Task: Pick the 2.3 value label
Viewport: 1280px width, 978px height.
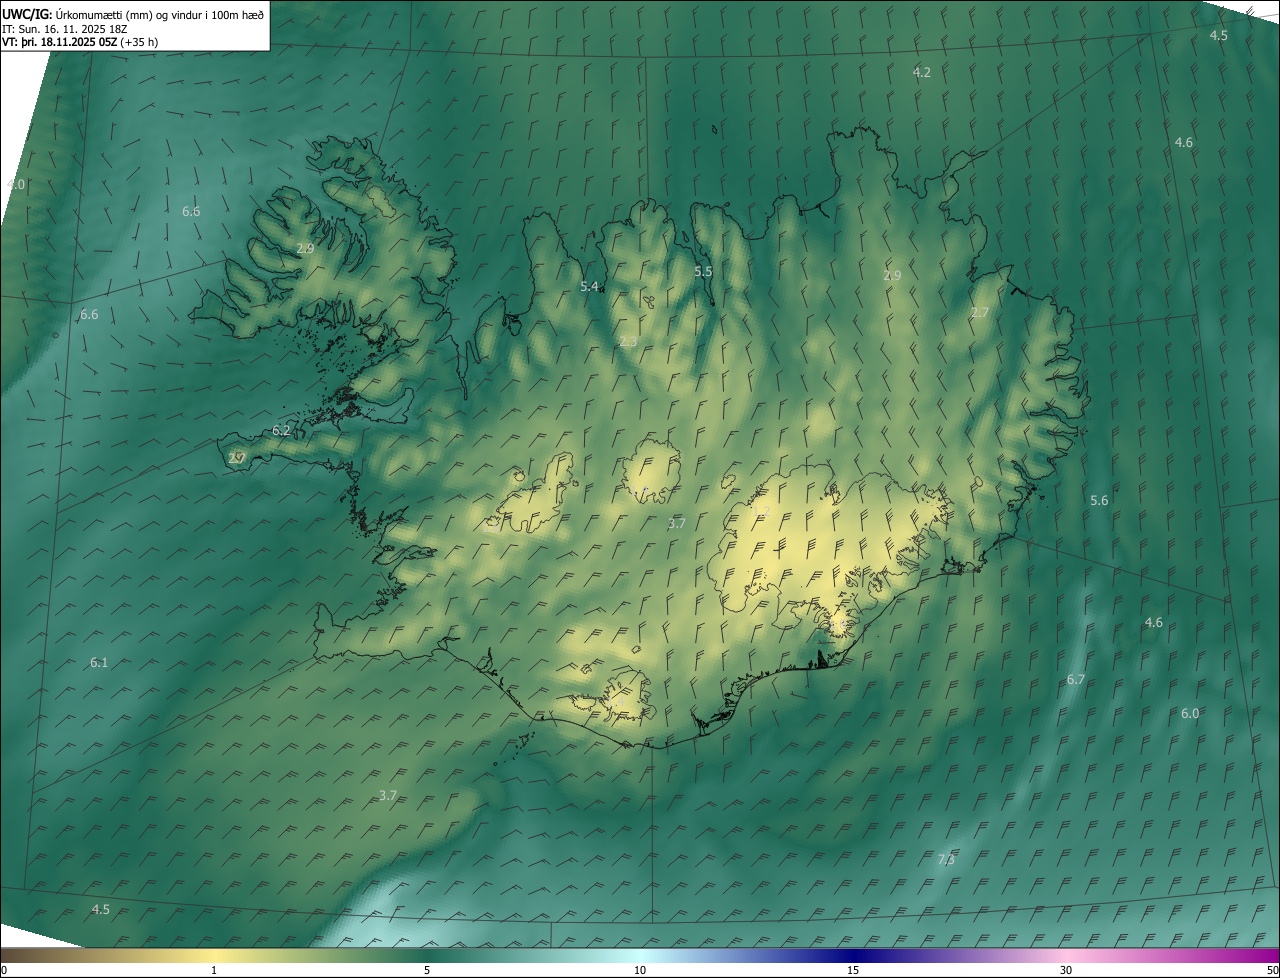Action: pos(628,342)
